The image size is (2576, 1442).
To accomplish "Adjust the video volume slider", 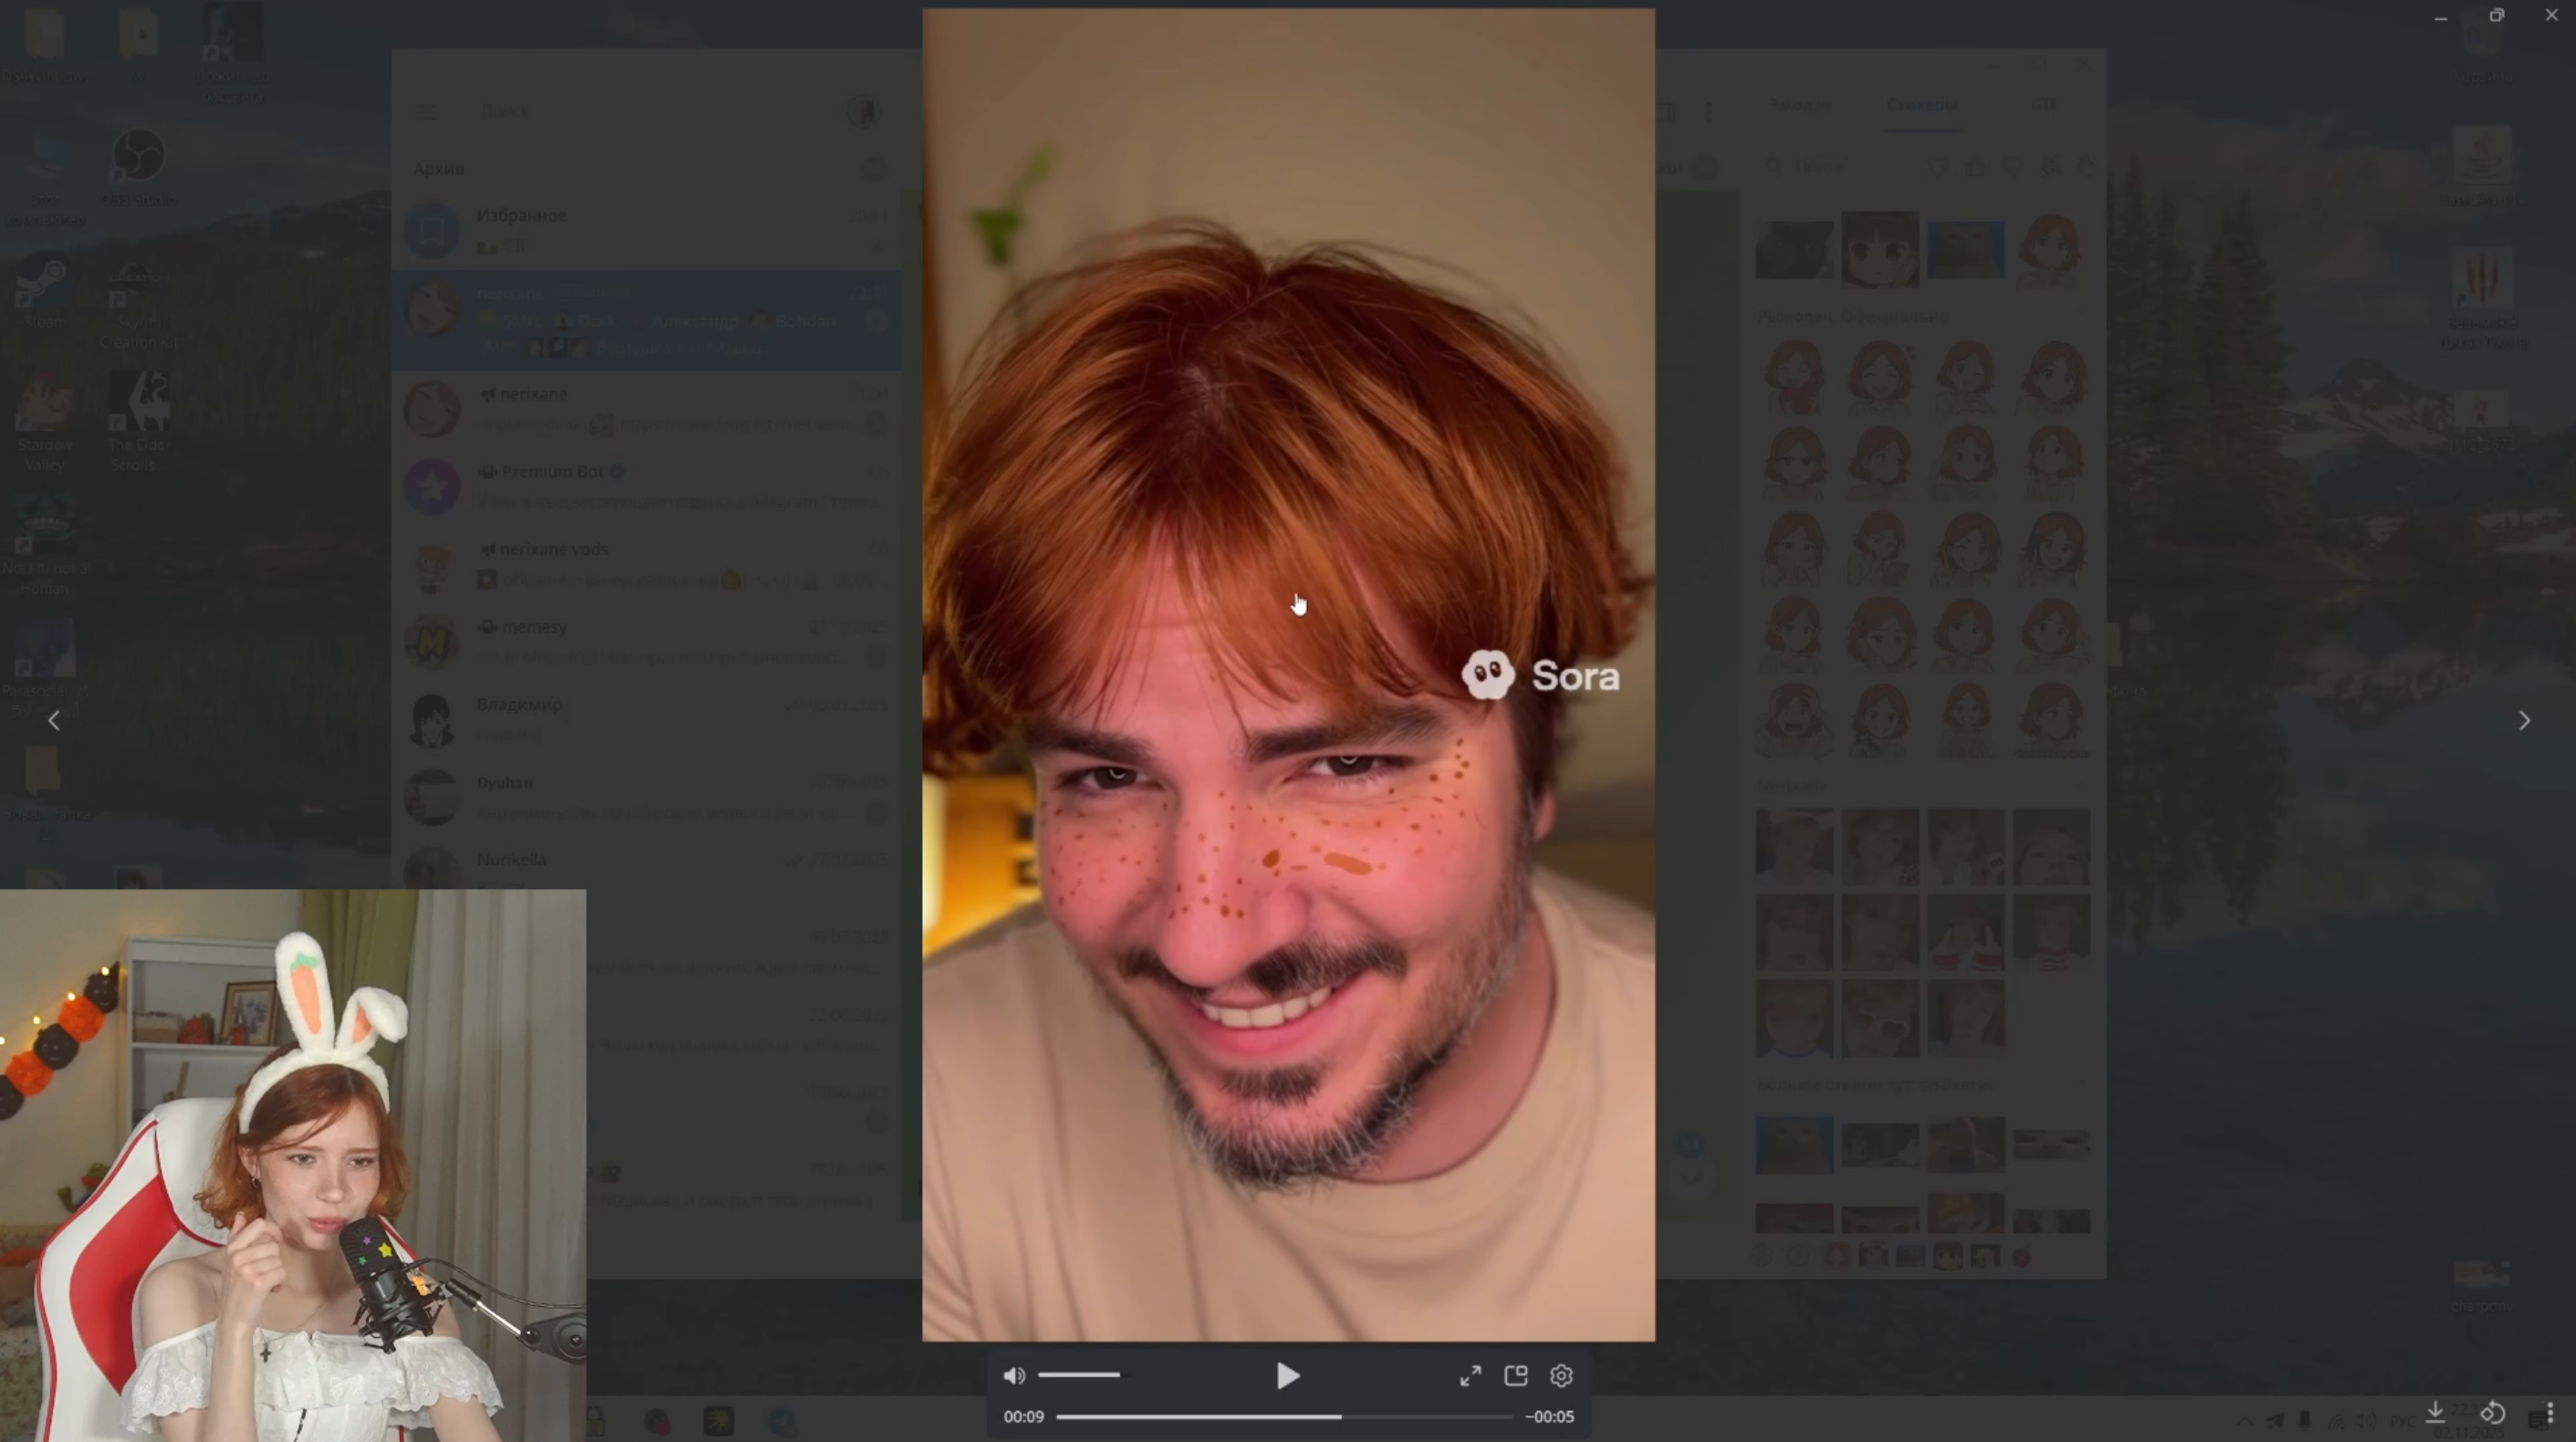I will (x=1080, y=1375).
